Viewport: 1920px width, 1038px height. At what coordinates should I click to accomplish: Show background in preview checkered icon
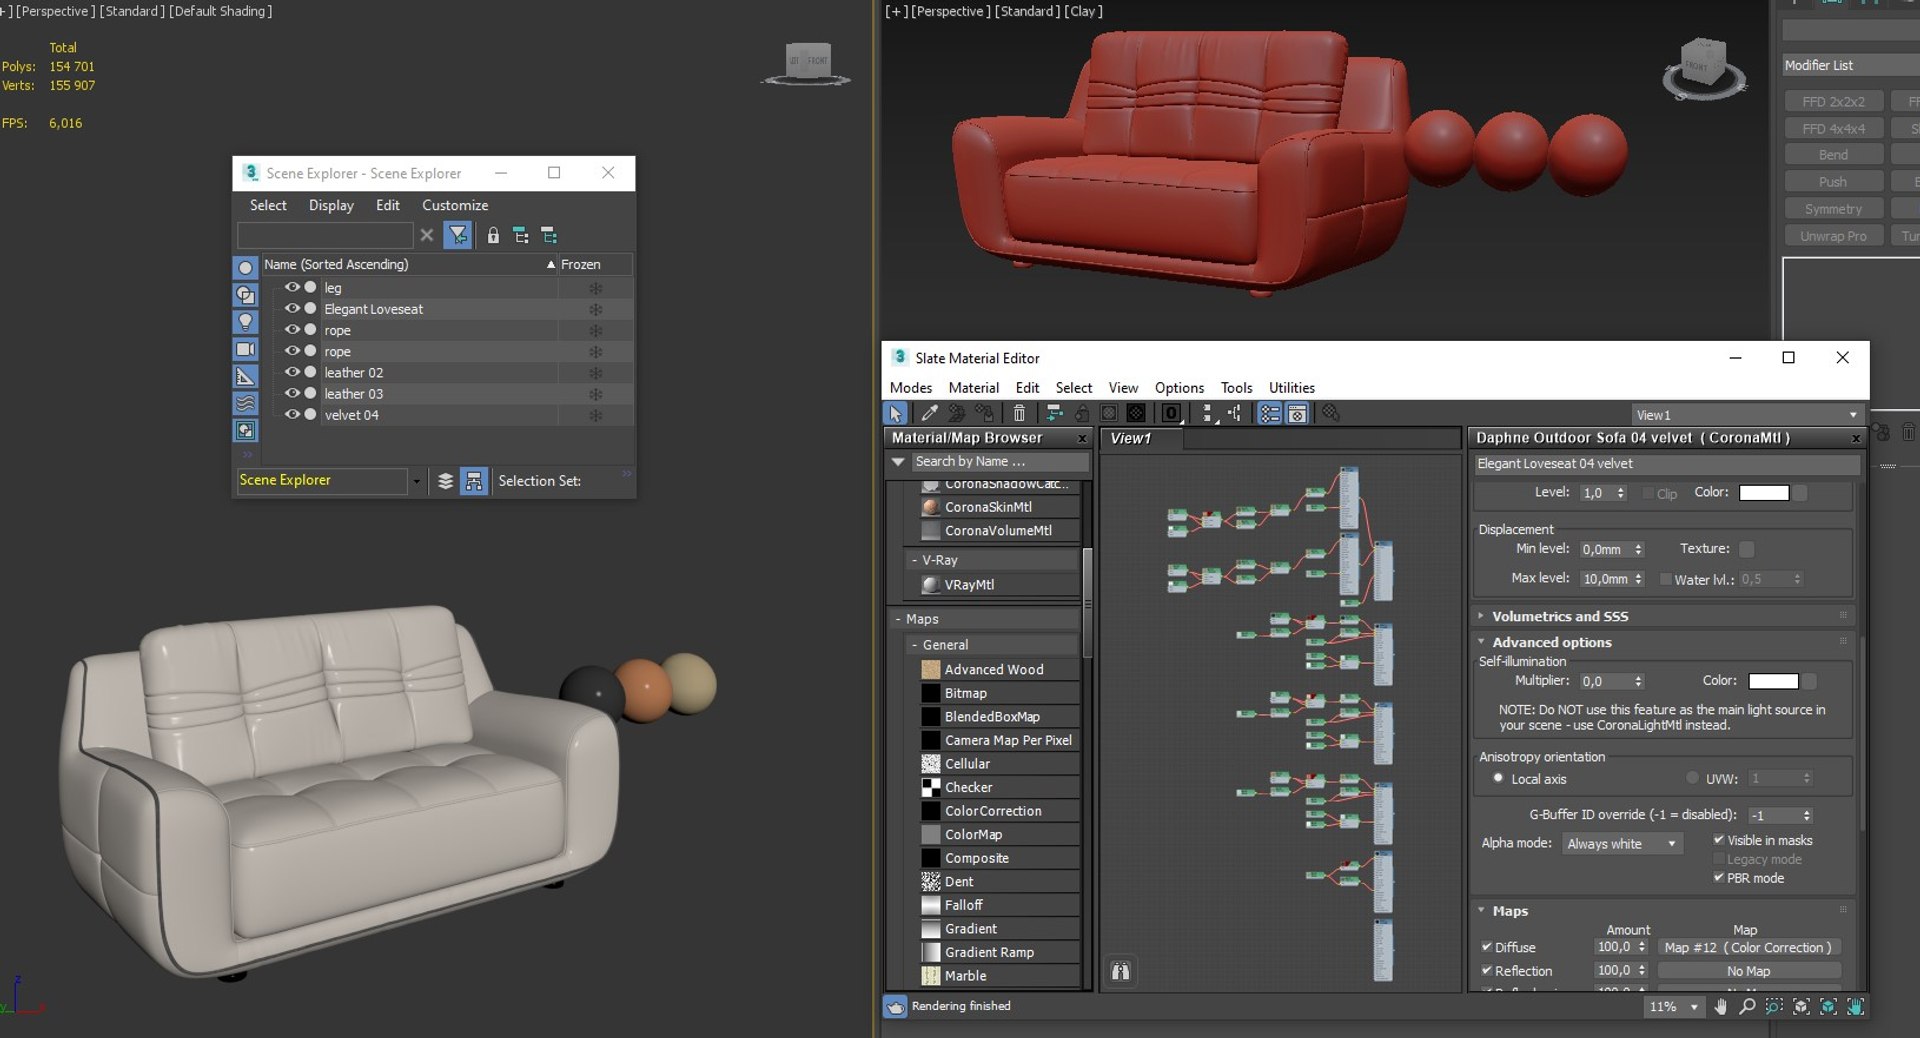point(1136,414)
